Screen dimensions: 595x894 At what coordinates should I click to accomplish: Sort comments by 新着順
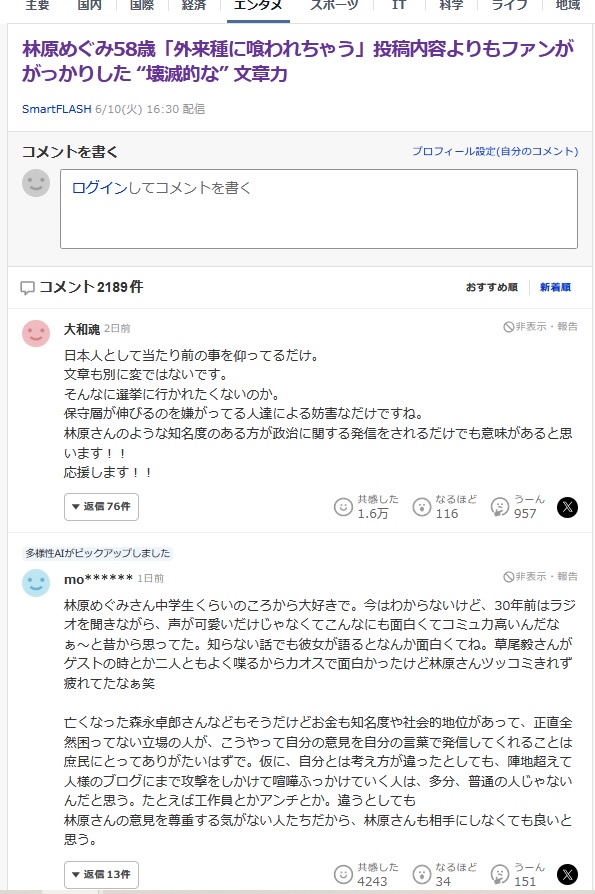click(556, 287)
